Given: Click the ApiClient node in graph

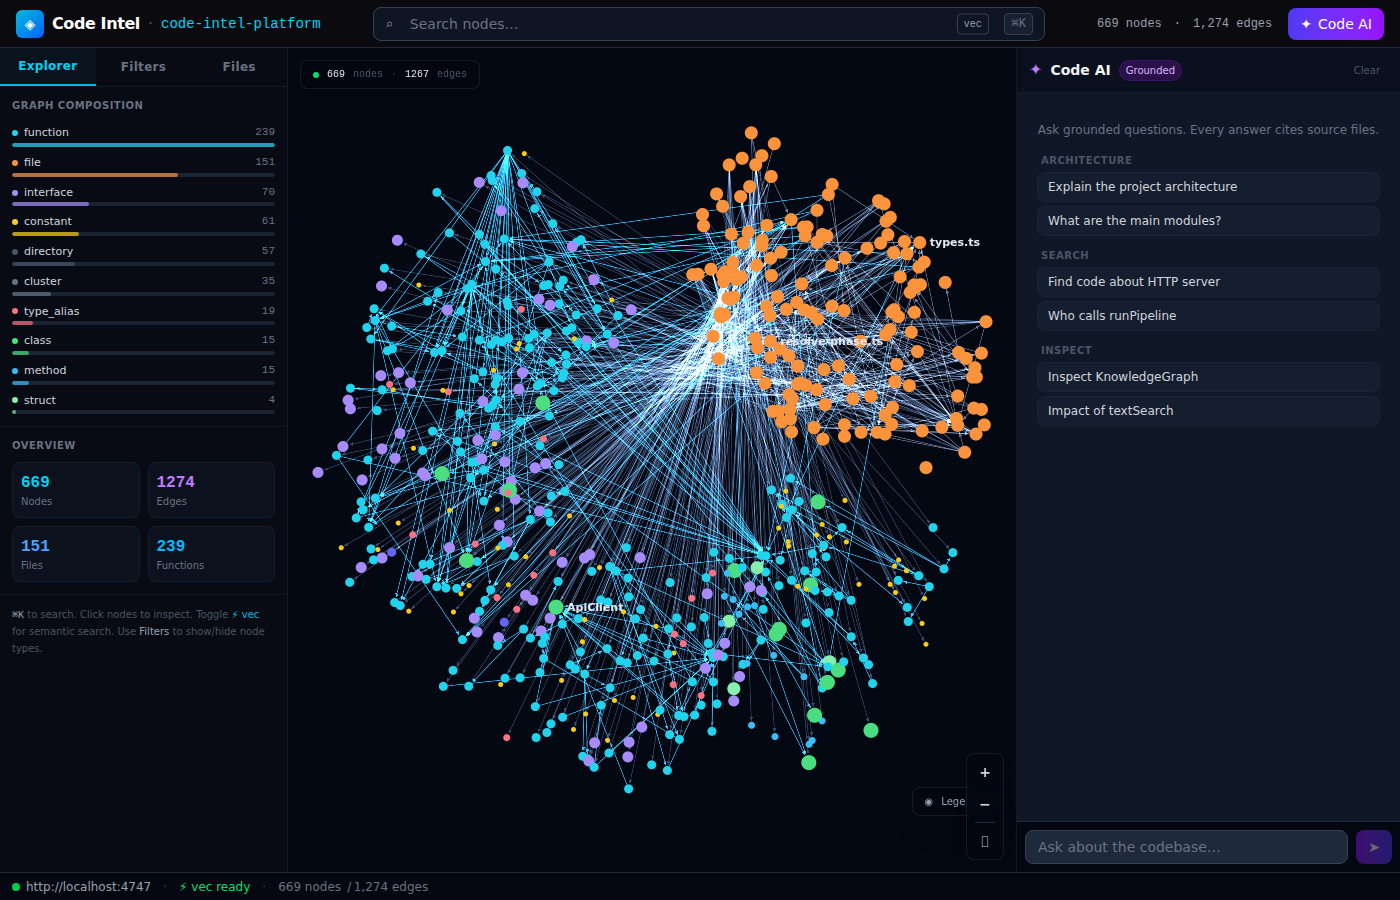Looking at the screenshot, I should [x=556, y=607].
